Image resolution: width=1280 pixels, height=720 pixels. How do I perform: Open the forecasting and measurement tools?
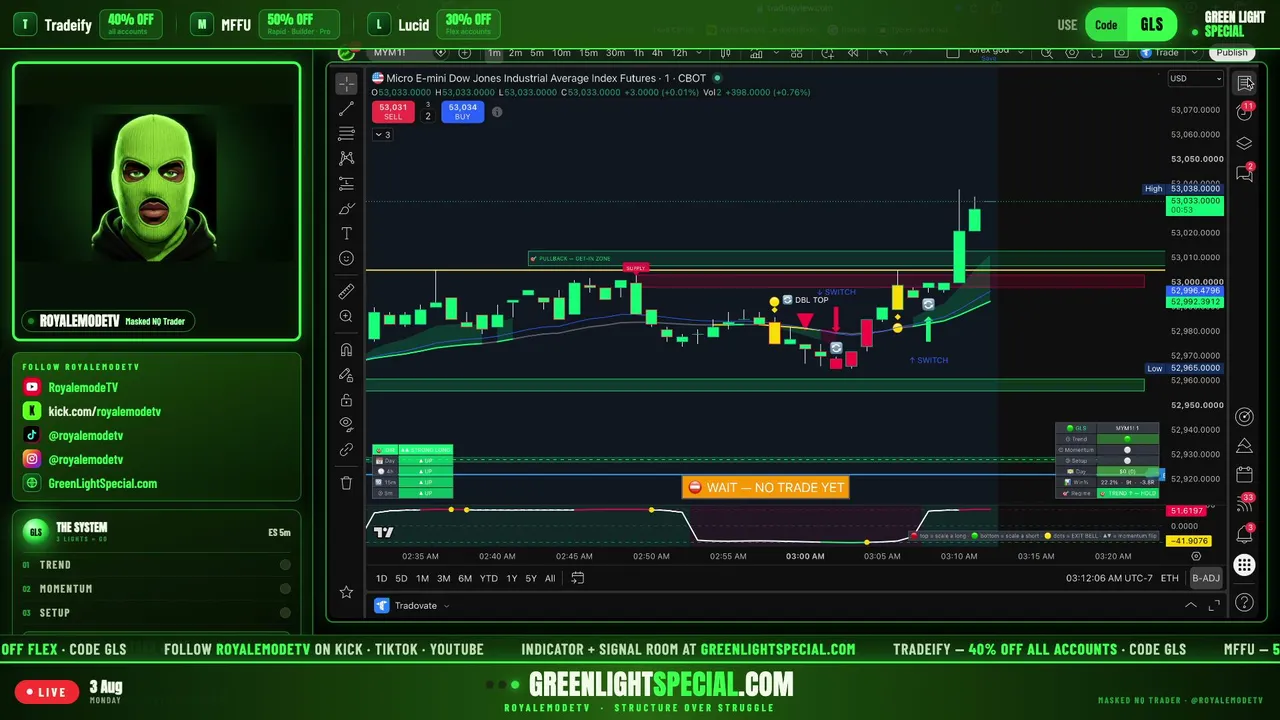346,183
